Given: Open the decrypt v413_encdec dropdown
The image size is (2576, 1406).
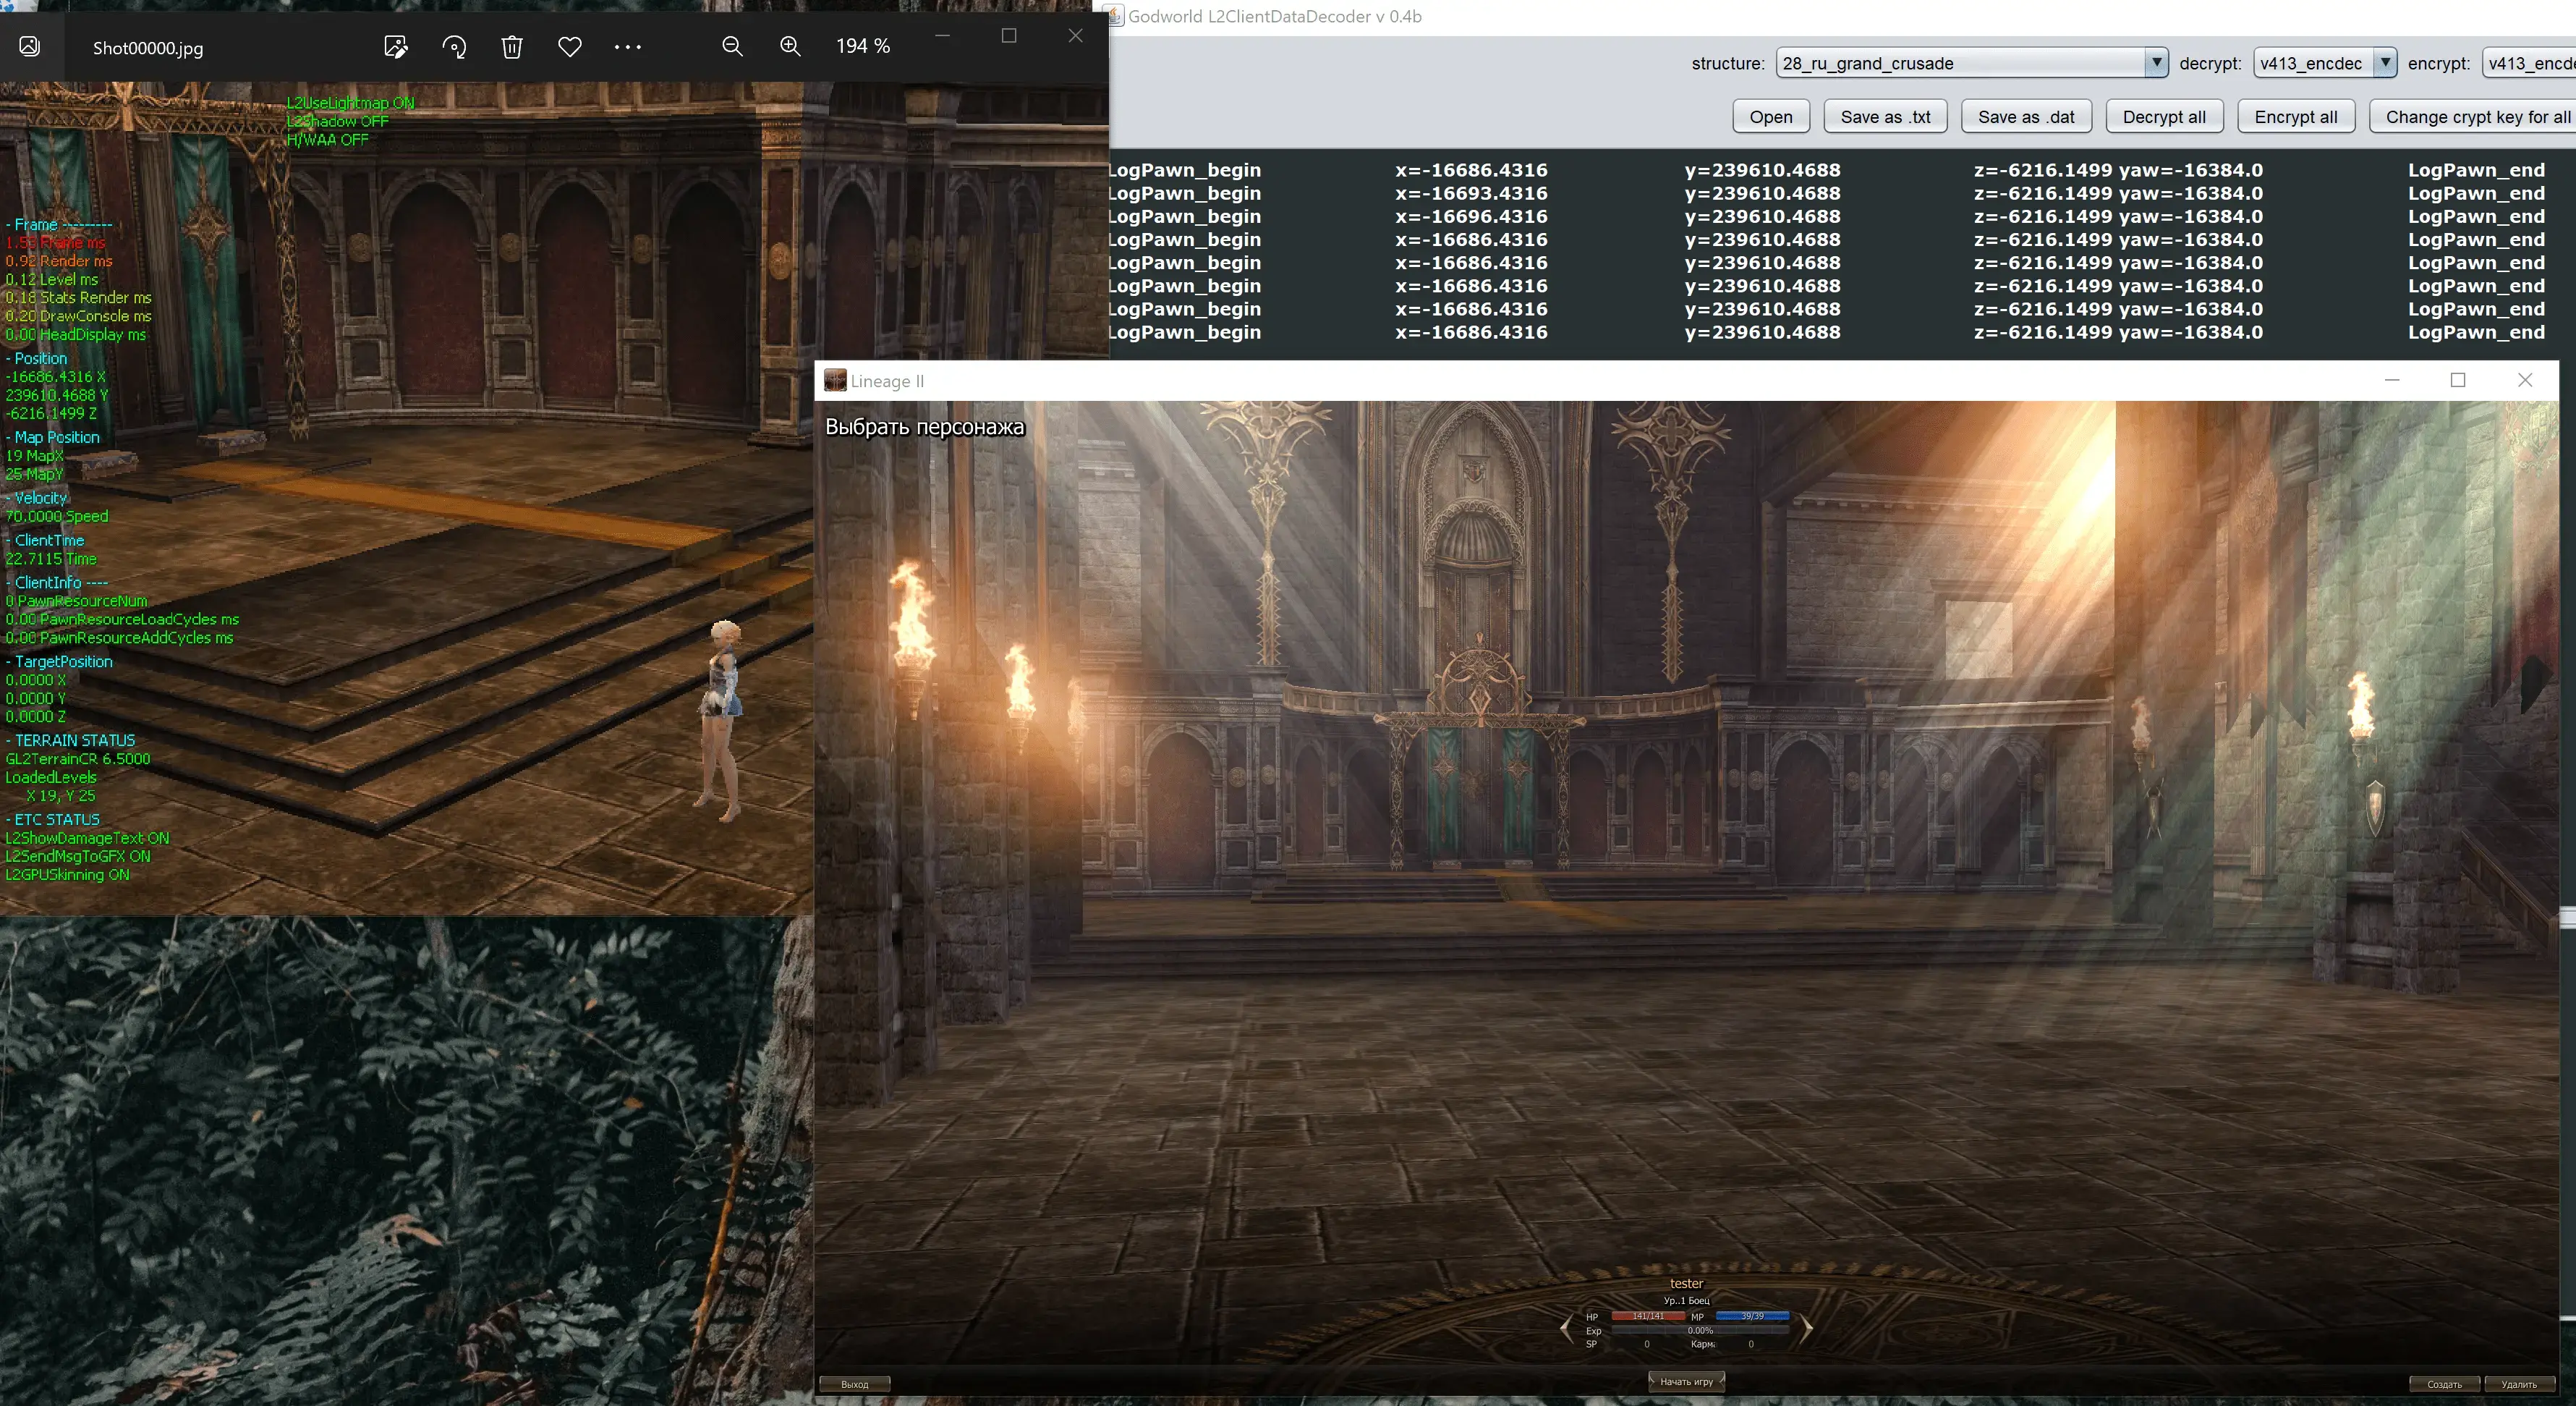Looking at the screenshot, I should click(x=2325, y=62).
